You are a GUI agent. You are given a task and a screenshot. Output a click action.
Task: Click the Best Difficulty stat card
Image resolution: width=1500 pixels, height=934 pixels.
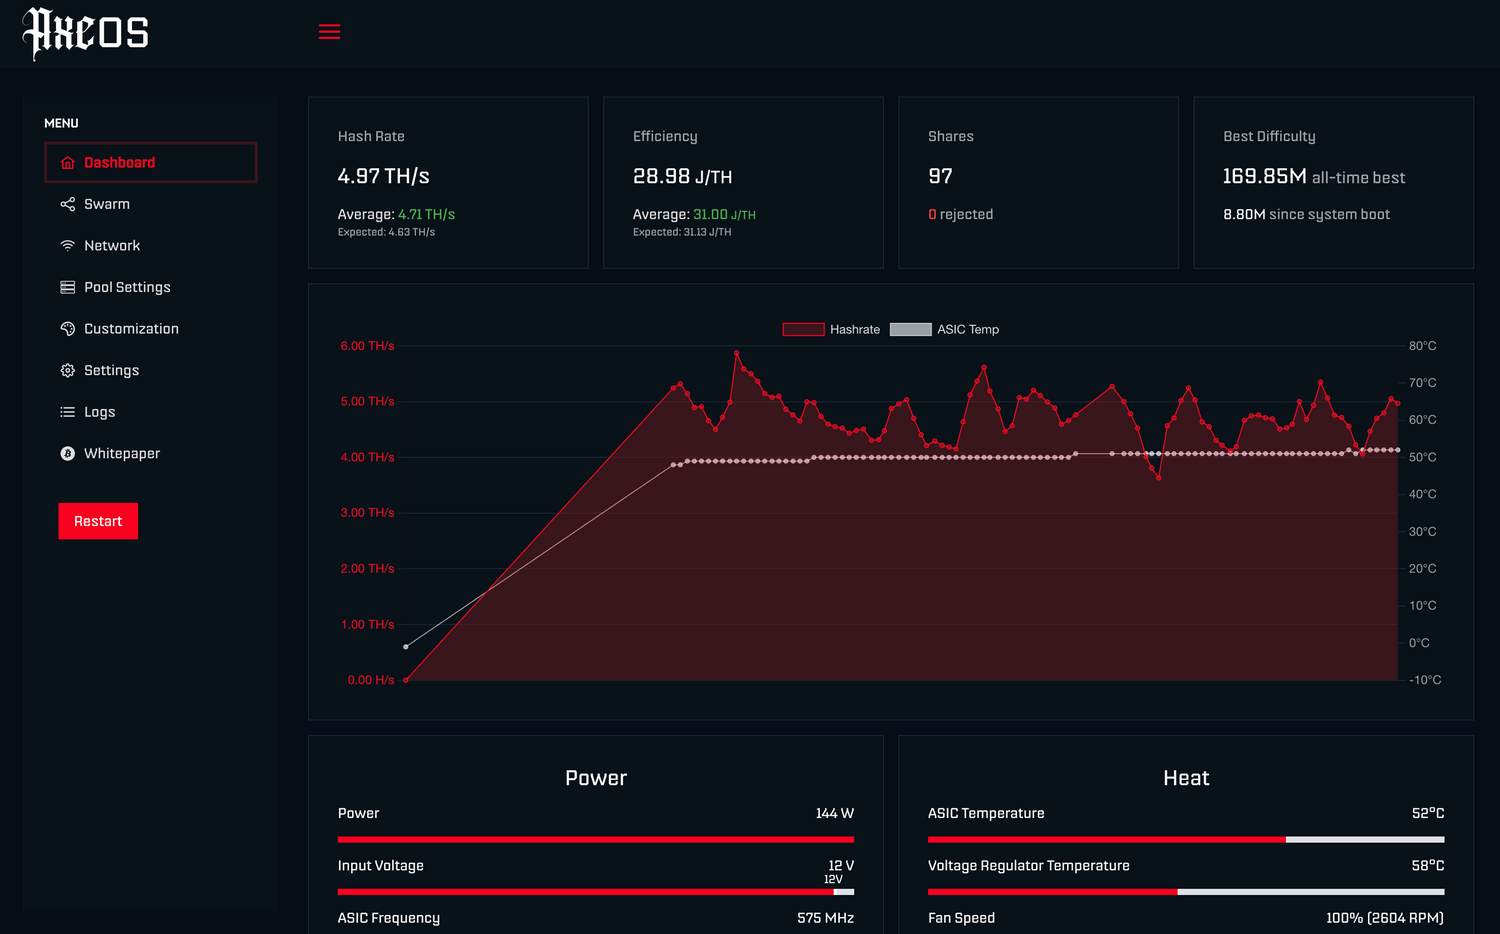click(x=1334, y=182)
